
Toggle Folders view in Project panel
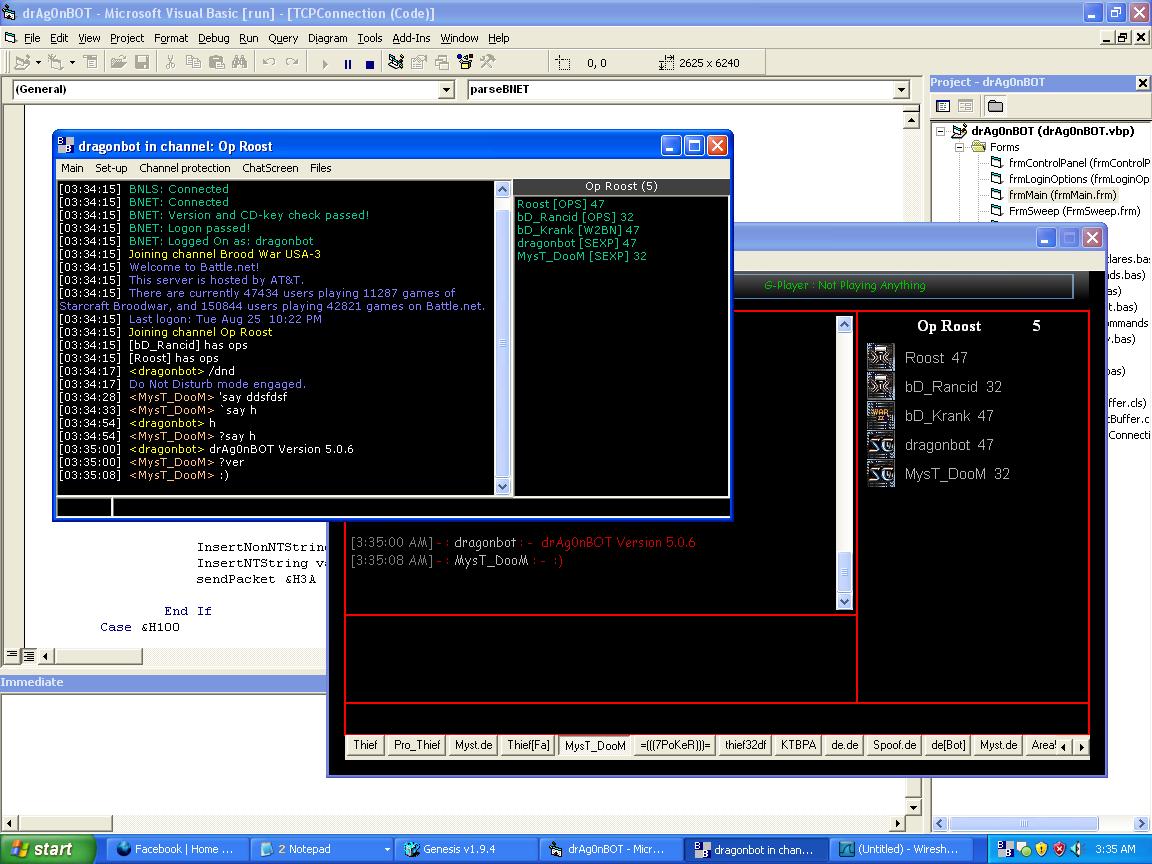click(x=995, y=106)
